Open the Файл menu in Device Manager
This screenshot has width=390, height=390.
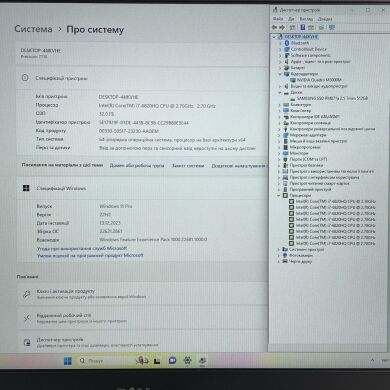coord(278,19)
